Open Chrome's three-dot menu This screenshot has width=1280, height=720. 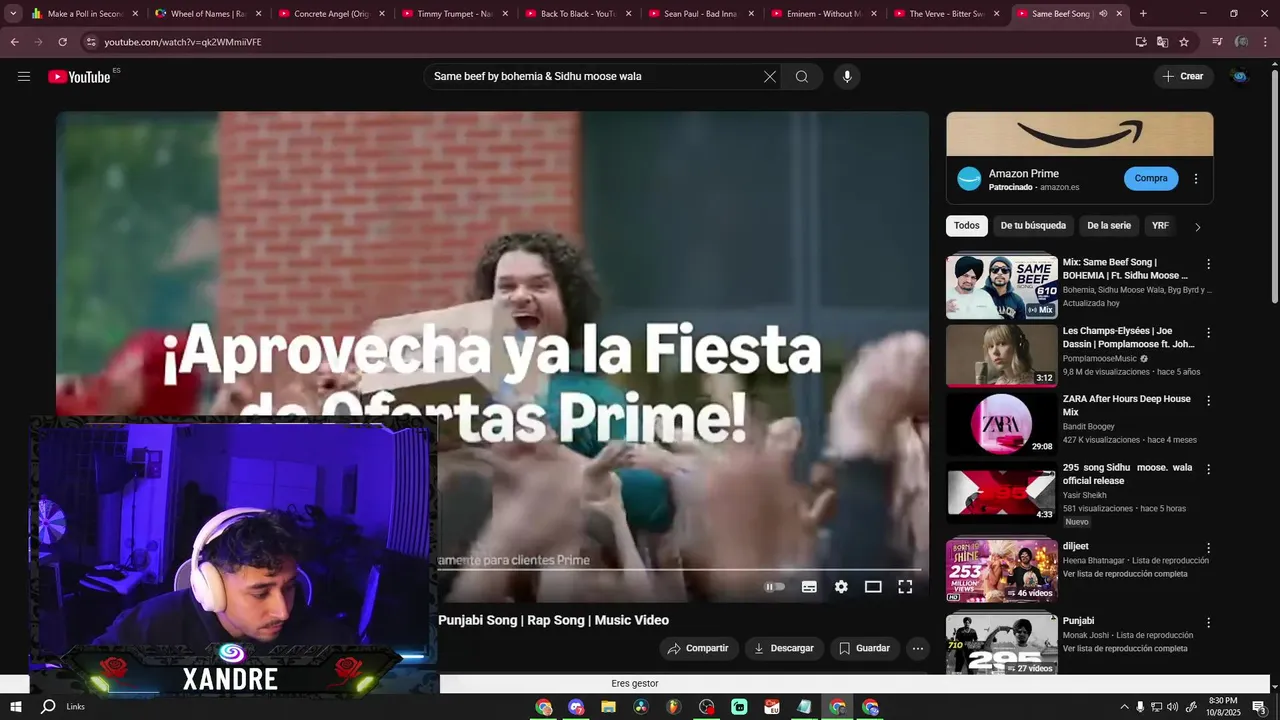1265,42
